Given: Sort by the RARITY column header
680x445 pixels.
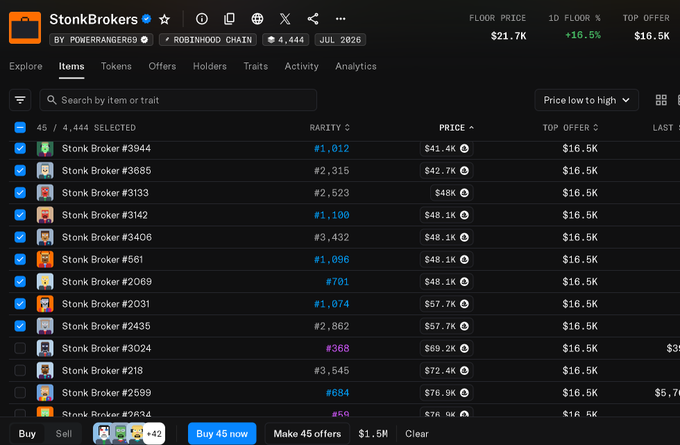Looking at the screenshot, I should (330, 128).
